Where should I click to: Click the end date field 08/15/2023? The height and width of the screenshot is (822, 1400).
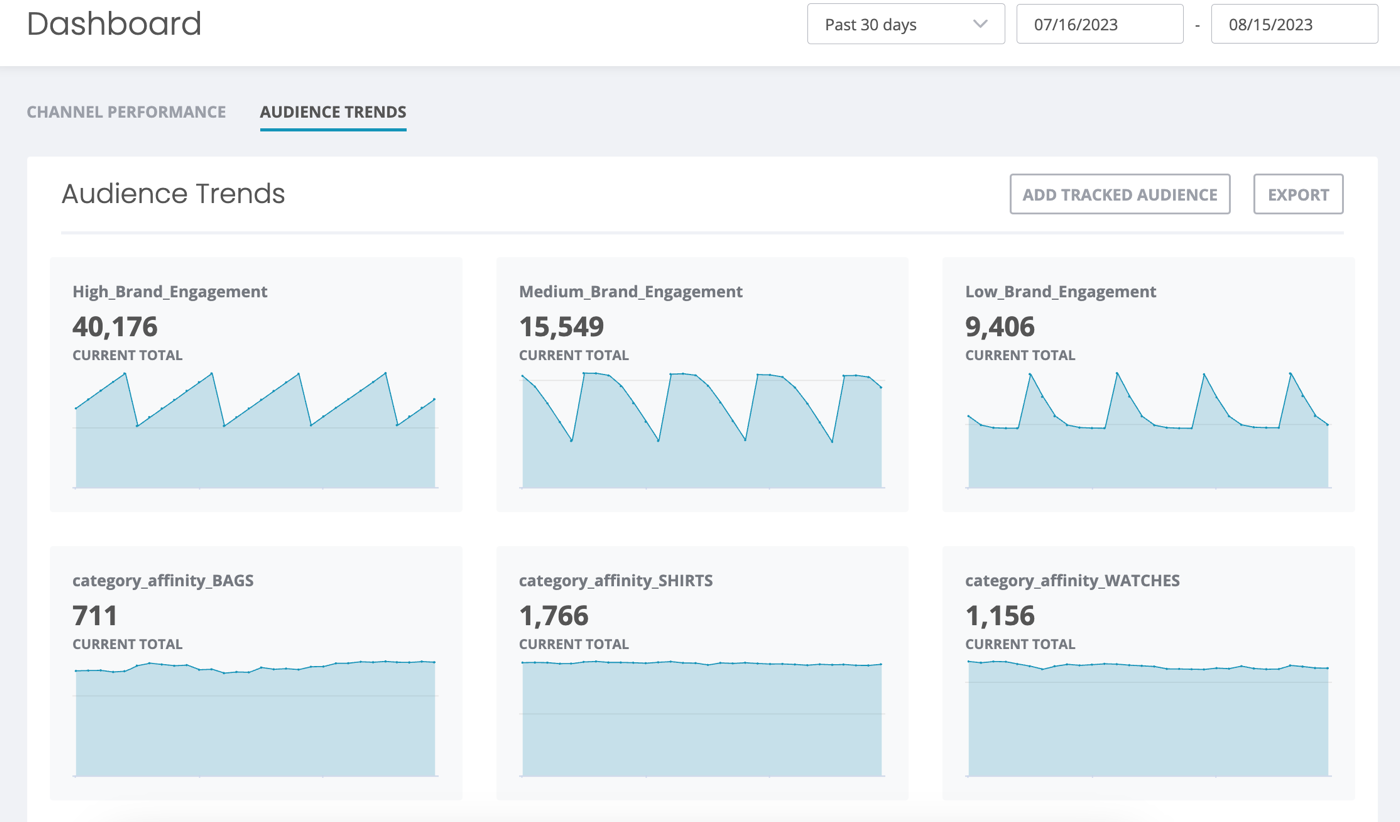click(1294, 25)
